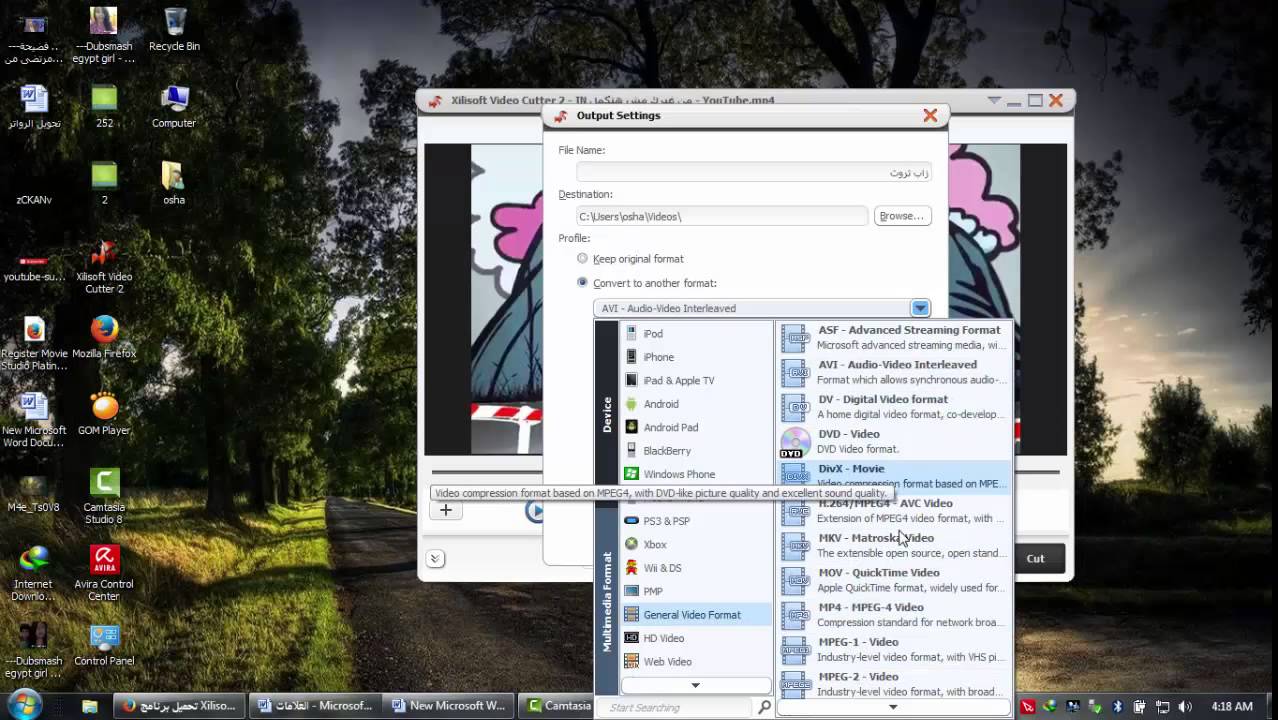1278x720 pixels.
Task: Select MPEG-1 - Video format icon
Action: pos(795,650)
